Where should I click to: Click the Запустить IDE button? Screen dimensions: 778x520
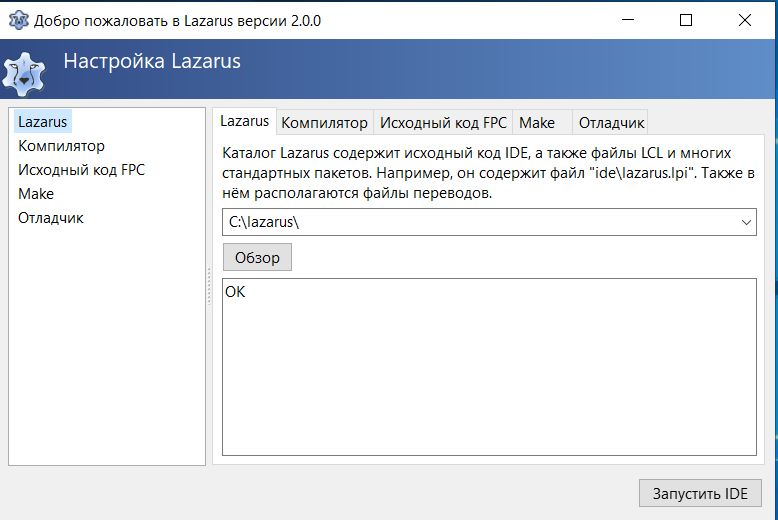700,493
